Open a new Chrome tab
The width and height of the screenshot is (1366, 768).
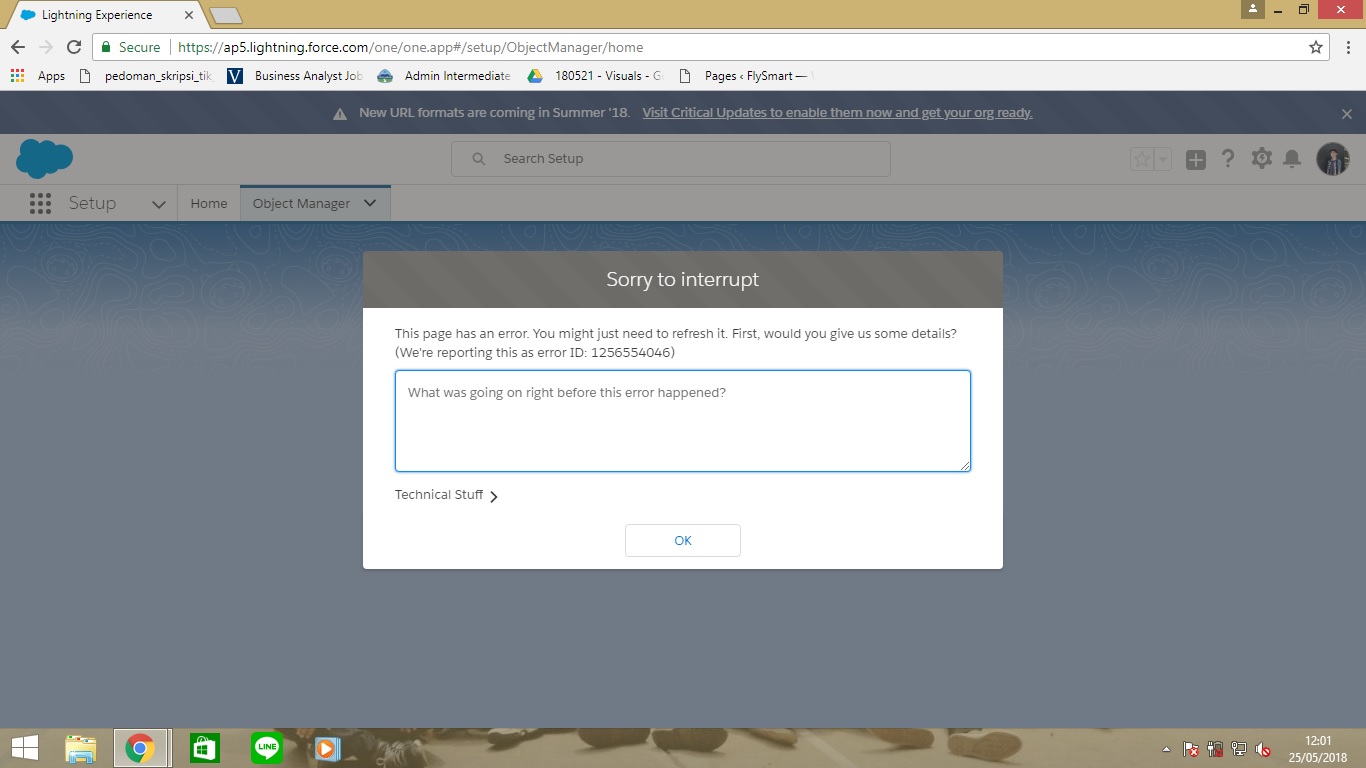(x=226, y=15)
